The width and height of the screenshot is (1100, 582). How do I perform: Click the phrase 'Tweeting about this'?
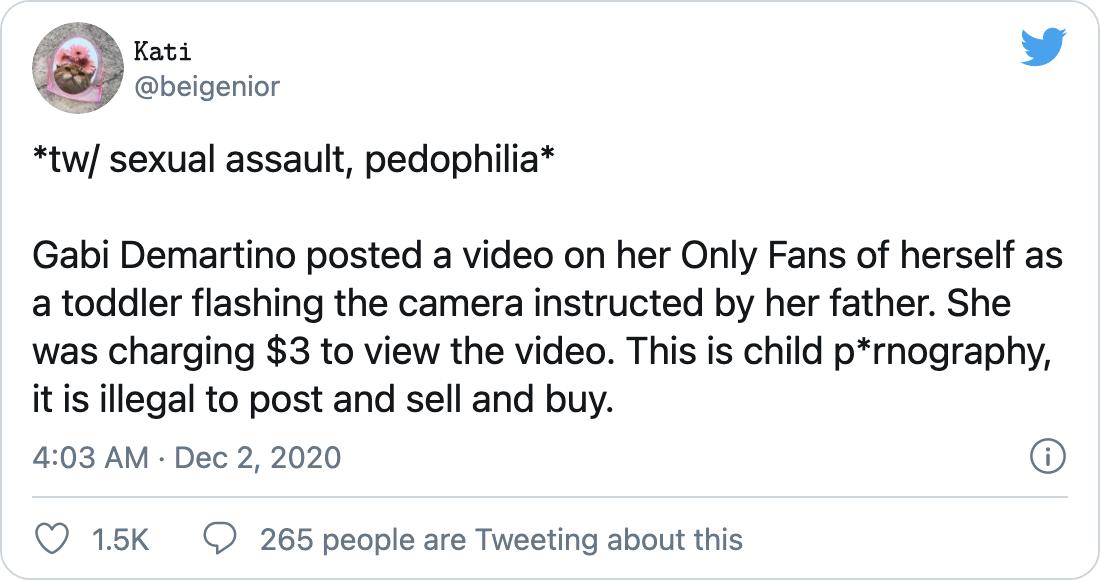coord(609,540)
